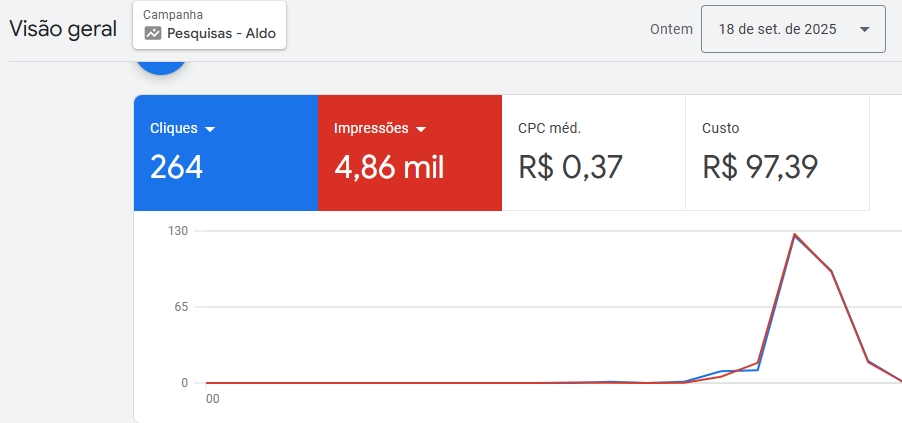
Task: Expand the date range arrow next to 18 de set. de 2025
Action: [x=864, y=29]
